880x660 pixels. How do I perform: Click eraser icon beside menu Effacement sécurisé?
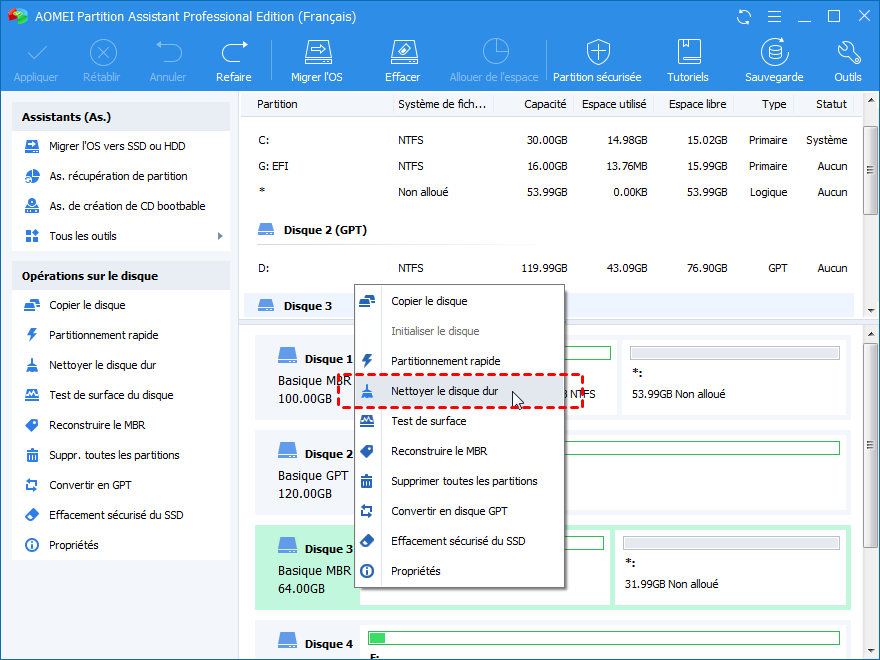(367, 541)
